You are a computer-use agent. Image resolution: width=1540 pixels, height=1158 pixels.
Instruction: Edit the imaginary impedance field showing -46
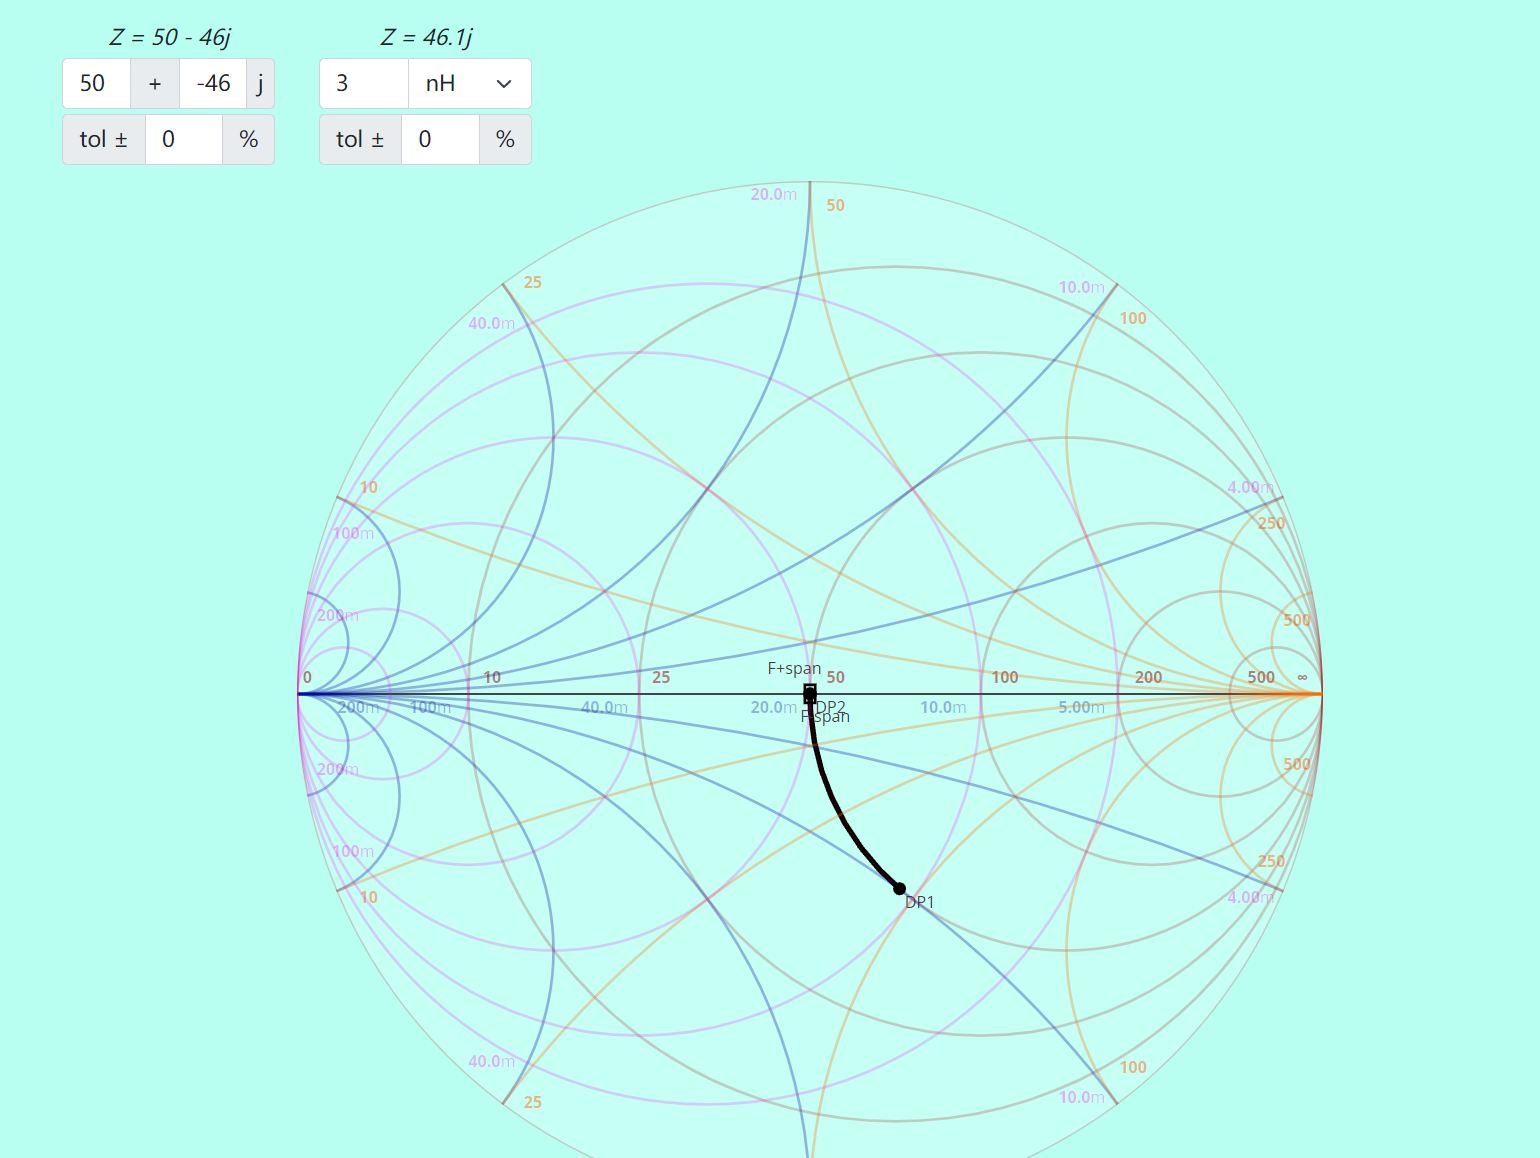click(213, 84)
